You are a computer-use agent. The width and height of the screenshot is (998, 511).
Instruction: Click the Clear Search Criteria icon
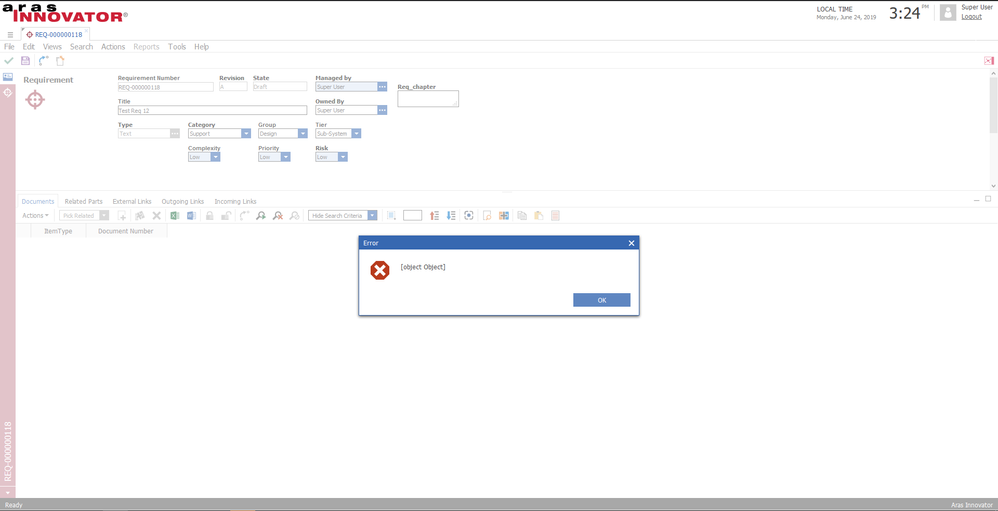point(278,215)
